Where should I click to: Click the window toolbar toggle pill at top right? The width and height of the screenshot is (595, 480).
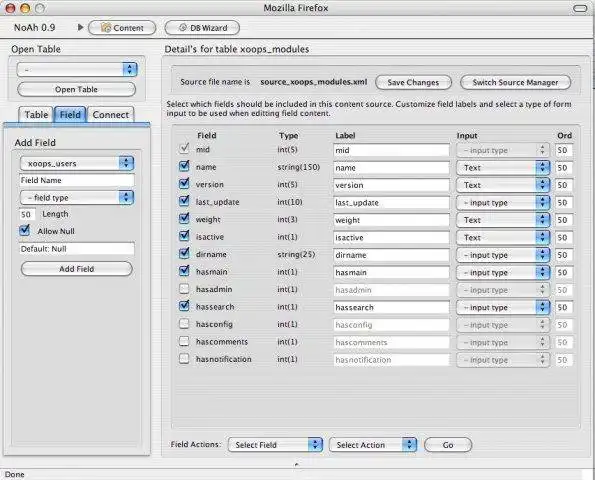point(580,8)
